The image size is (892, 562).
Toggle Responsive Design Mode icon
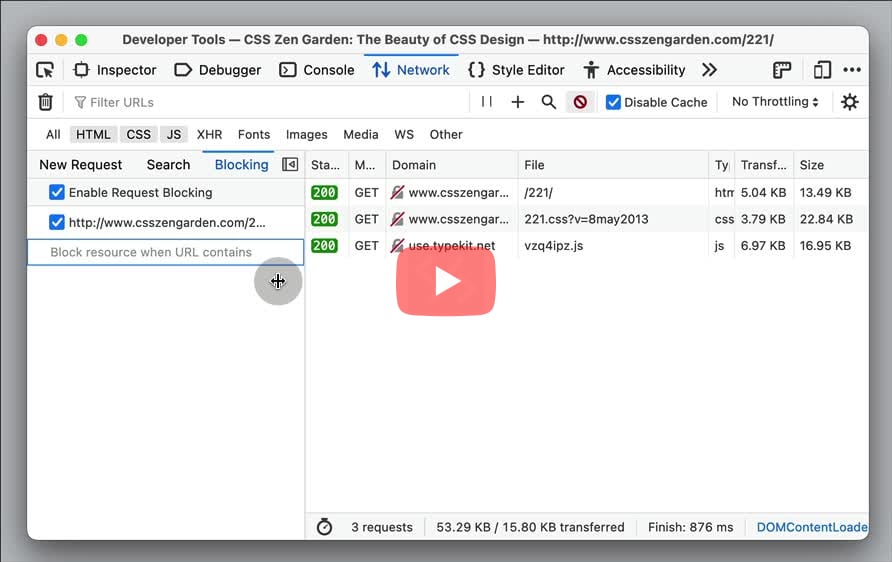point(822,70)
